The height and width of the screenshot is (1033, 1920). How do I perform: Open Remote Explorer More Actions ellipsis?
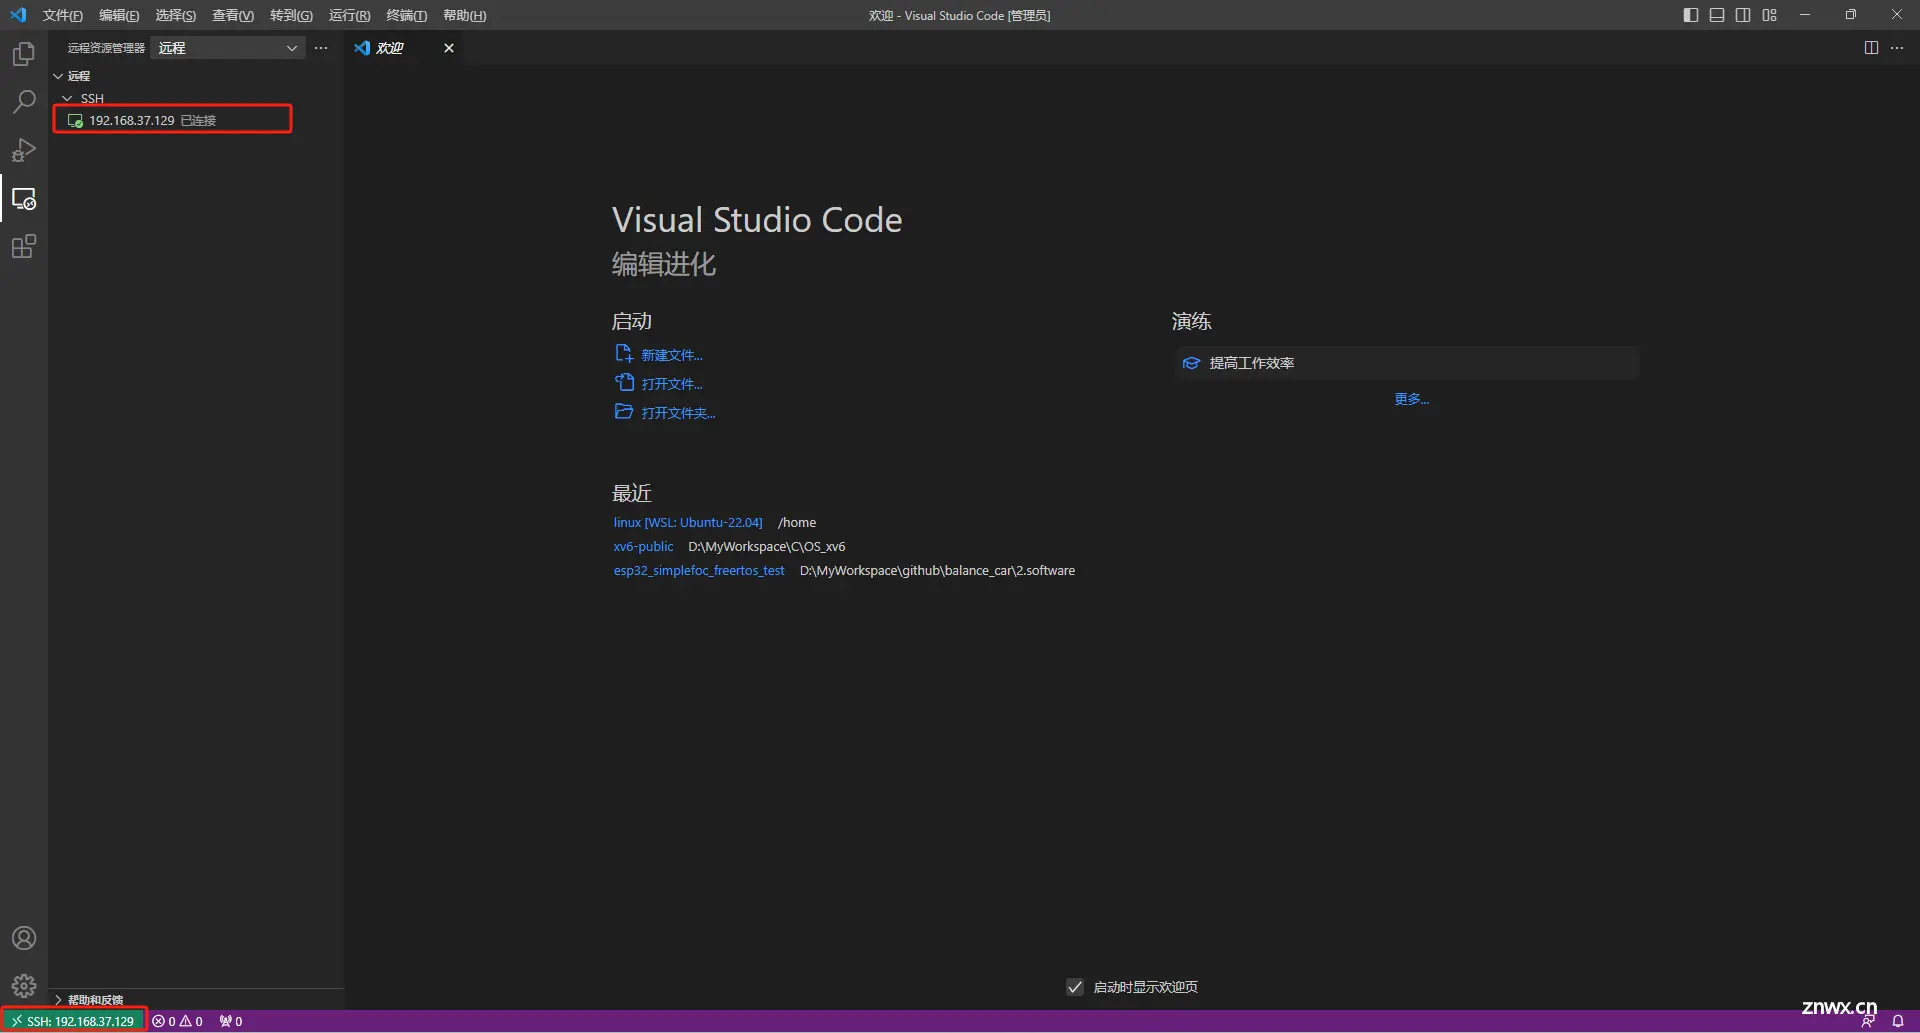tap(321, 48)
